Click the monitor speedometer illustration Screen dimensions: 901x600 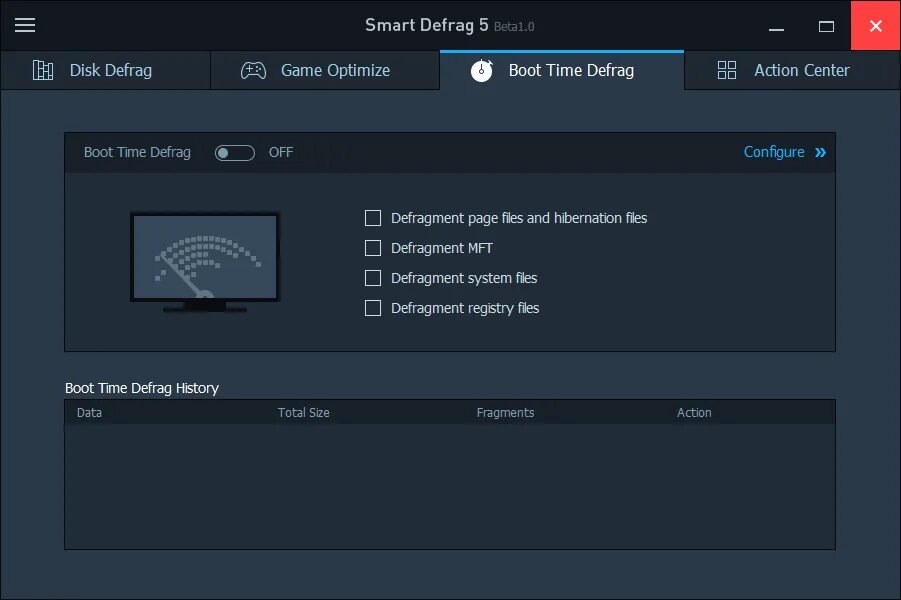coord(205,263)
